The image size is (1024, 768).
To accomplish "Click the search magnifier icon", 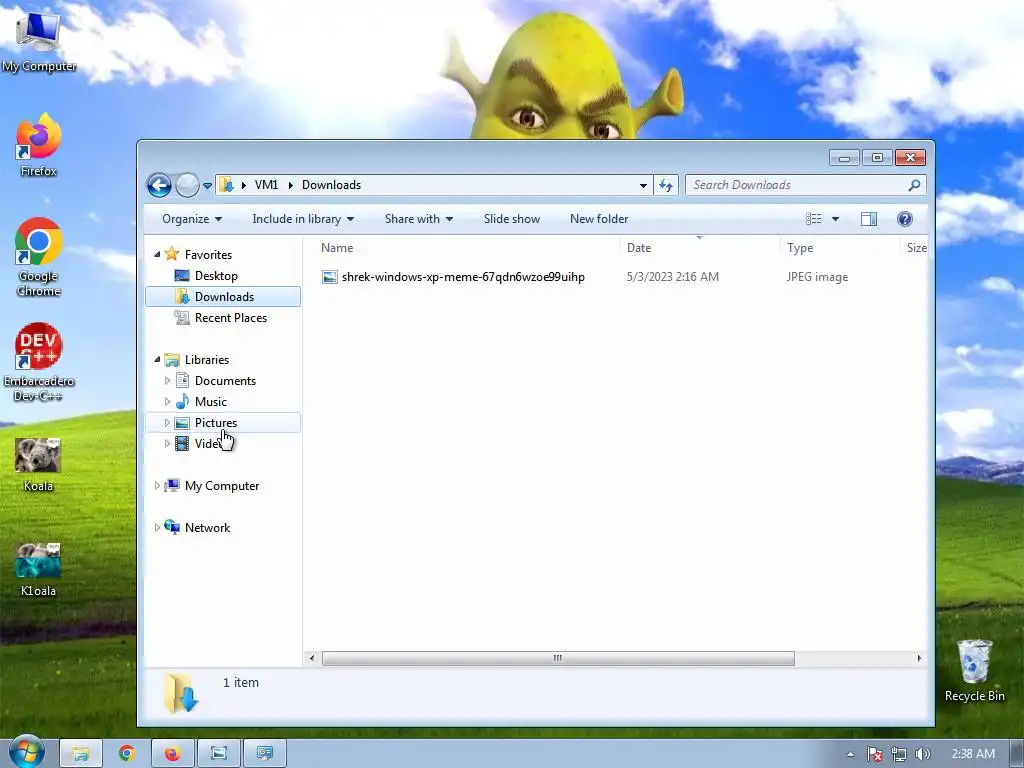I will 914,185.
